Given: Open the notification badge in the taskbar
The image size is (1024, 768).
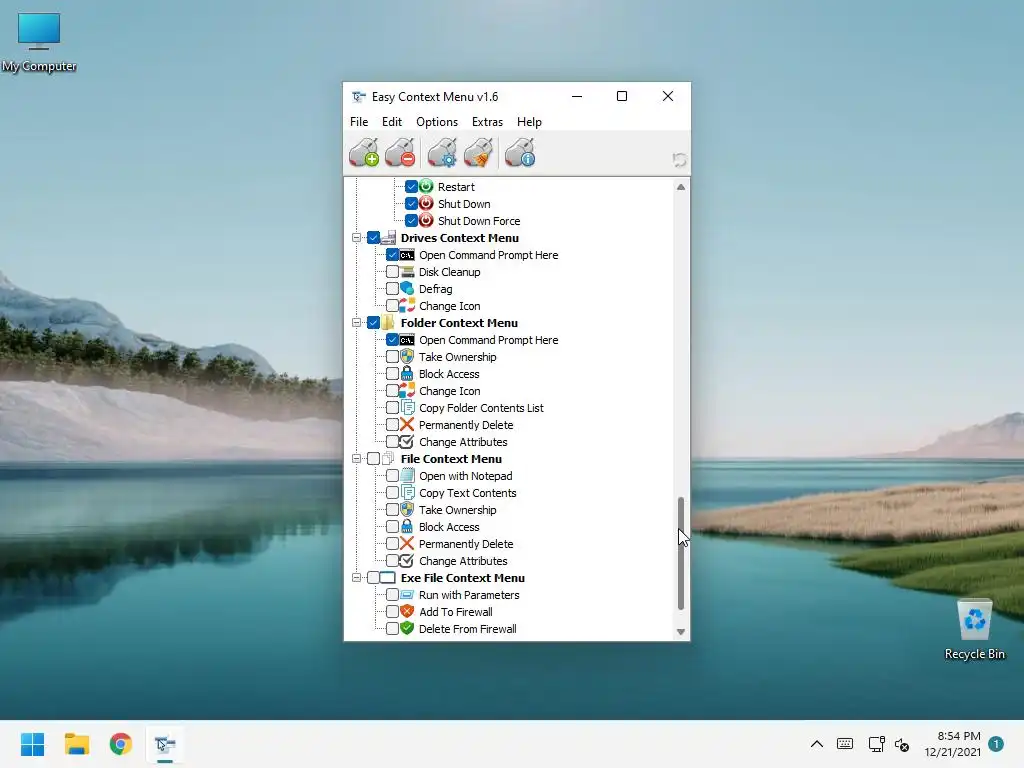Looking at the screenshot, I should 996,744.
